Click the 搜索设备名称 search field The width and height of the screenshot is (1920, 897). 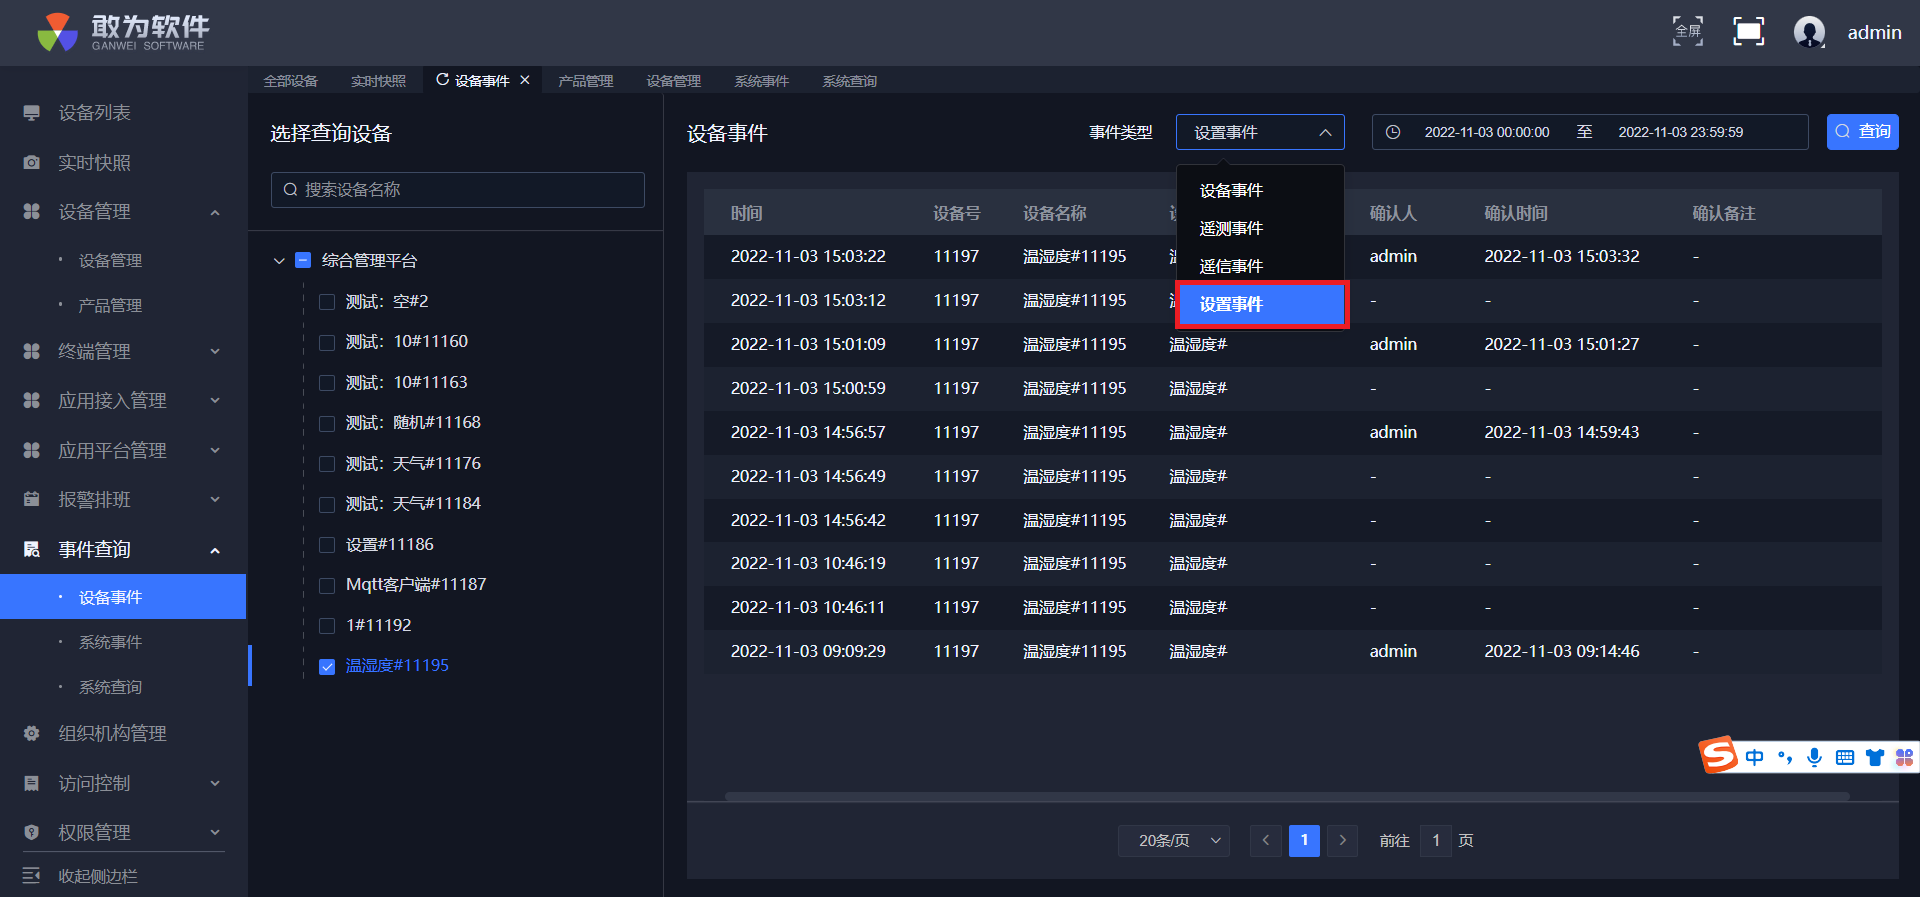(458, 190)
